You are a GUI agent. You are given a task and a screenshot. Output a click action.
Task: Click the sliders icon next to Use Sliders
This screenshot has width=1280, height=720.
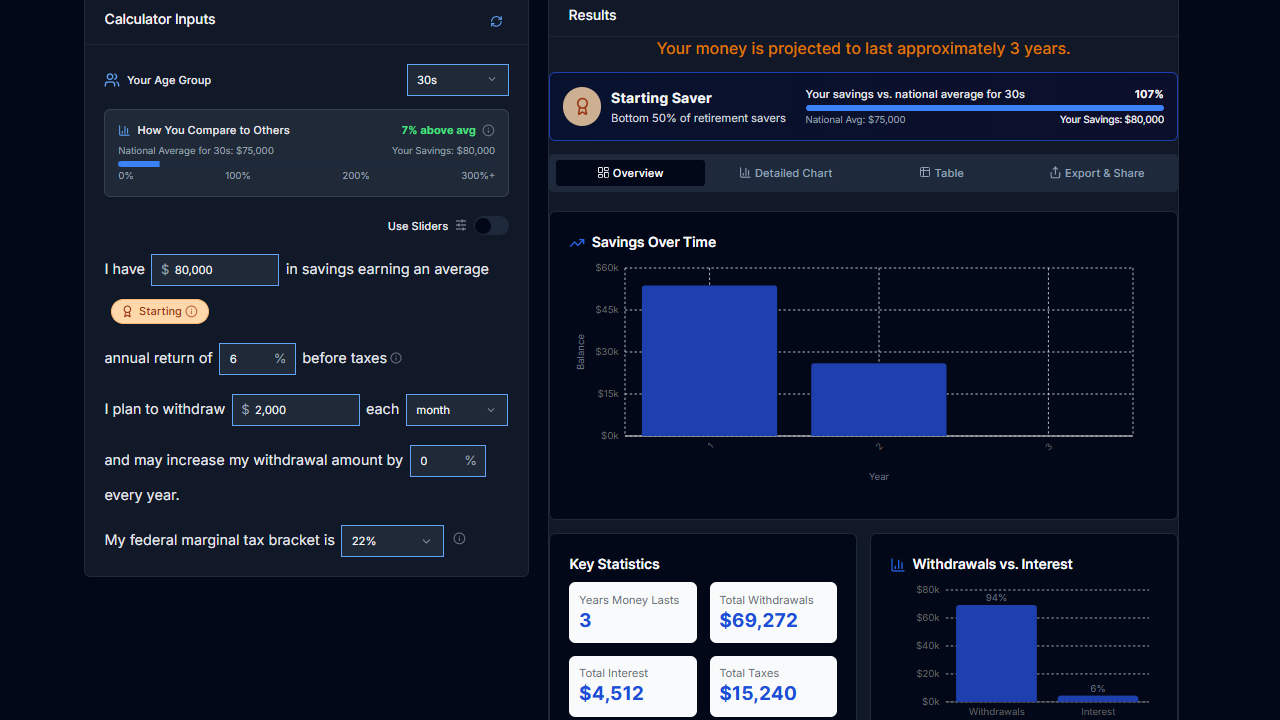(x=461, y=226)
